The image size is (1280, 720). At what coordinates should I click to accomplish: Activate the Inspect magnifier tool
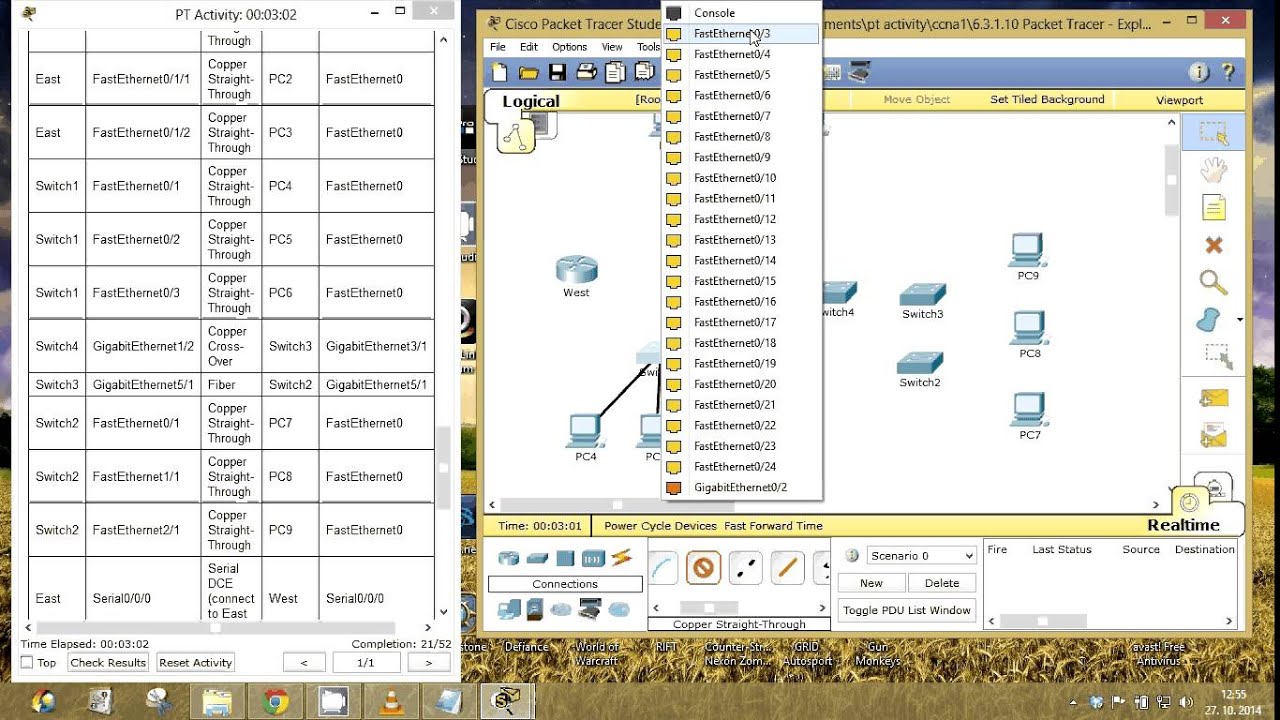click(x=1213, y=283)
